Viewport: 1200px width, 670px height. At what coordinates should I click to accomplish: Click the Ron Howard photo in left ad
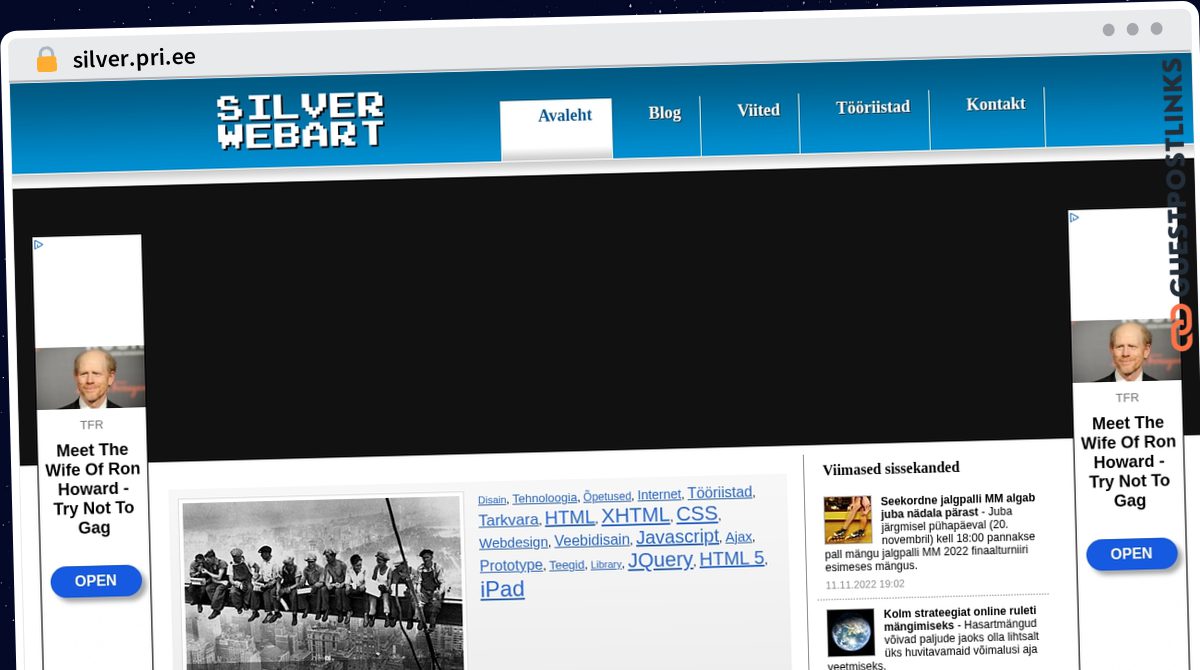[x=91, y=377]
